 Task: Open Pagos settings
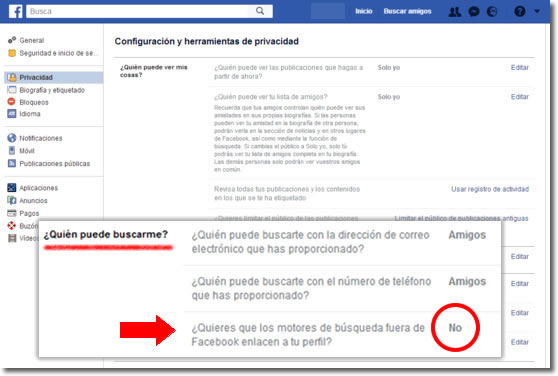pos(29,213)
